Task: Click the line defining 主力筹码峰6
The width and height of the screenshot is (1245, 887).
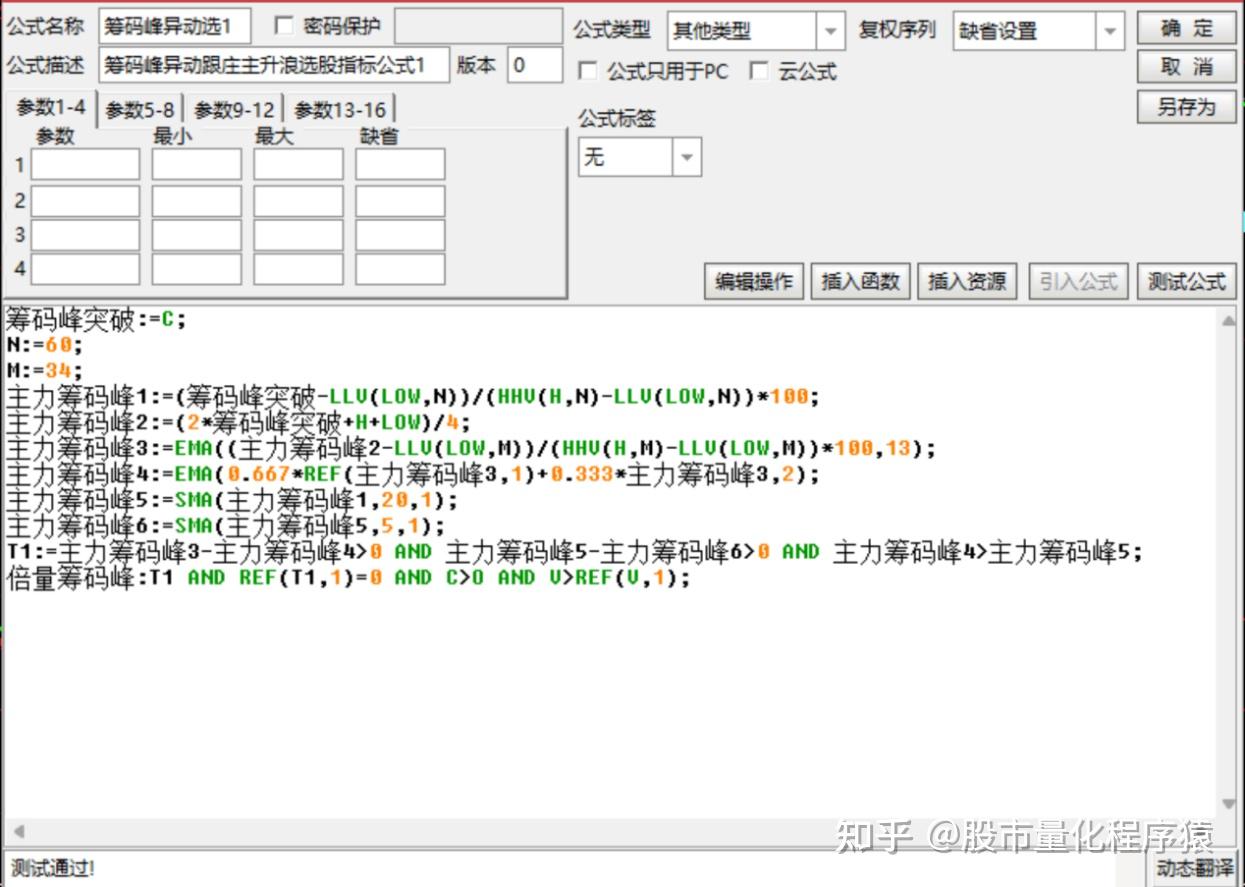Action: (226, 526)
